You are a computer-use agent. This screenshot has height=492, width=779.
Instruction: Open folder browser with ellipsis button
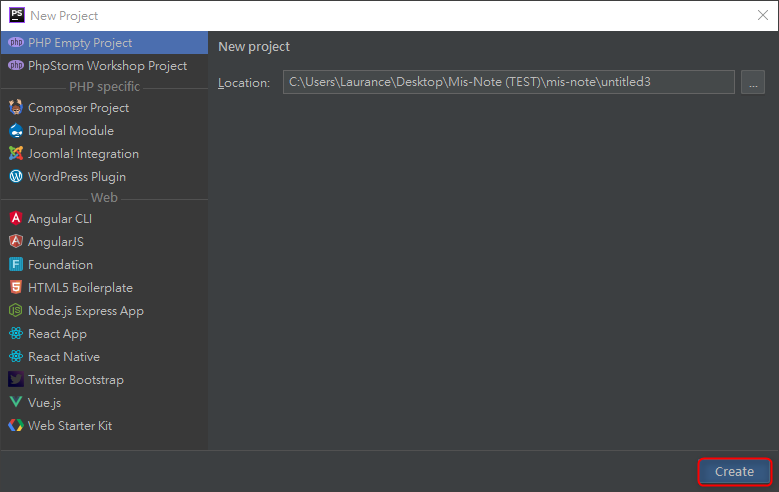[753, 82]
